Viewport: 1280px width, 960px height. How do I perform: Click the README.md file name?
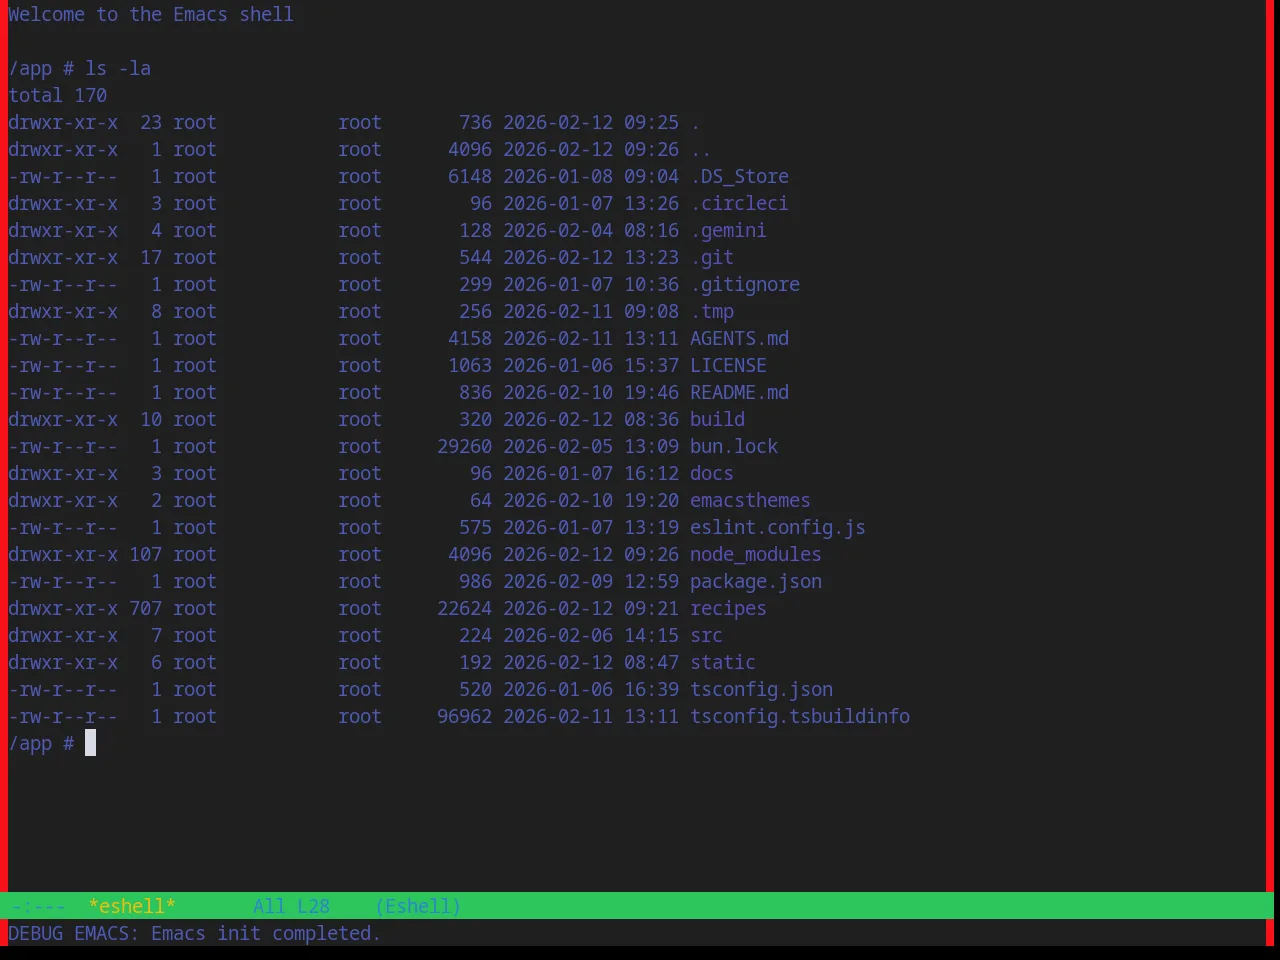[739, 392]
